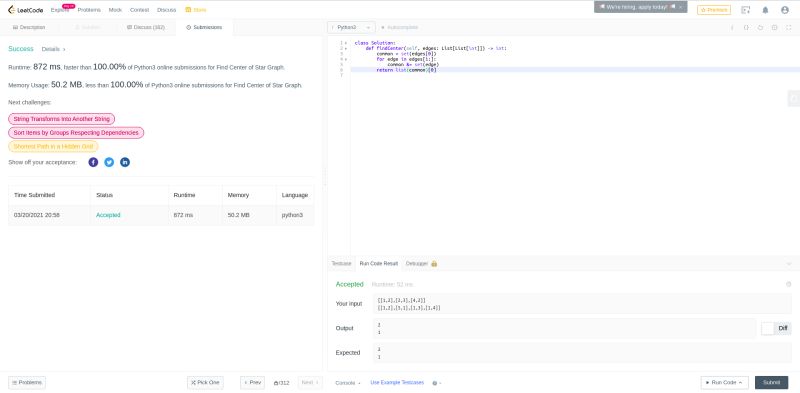Share acceptance on Facebook
Image resolution: width=800 pixels, height=393 pixels.
click(x=93, y=162)
